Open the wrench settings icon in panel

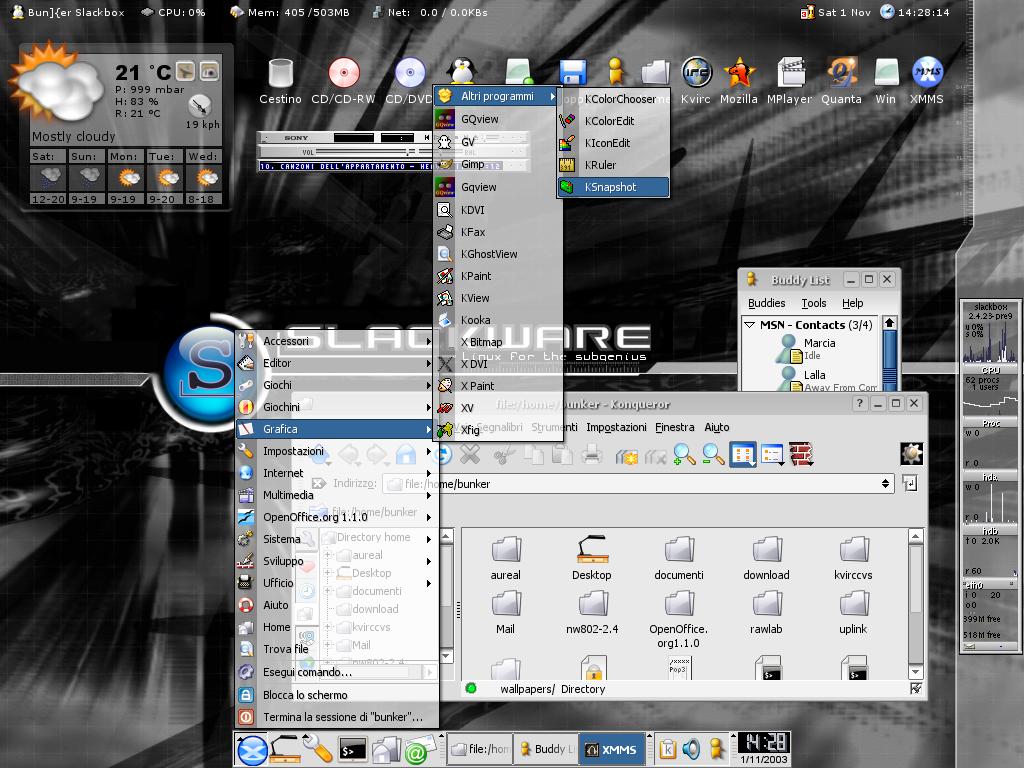pyautogui.click(x=318, y=750)
